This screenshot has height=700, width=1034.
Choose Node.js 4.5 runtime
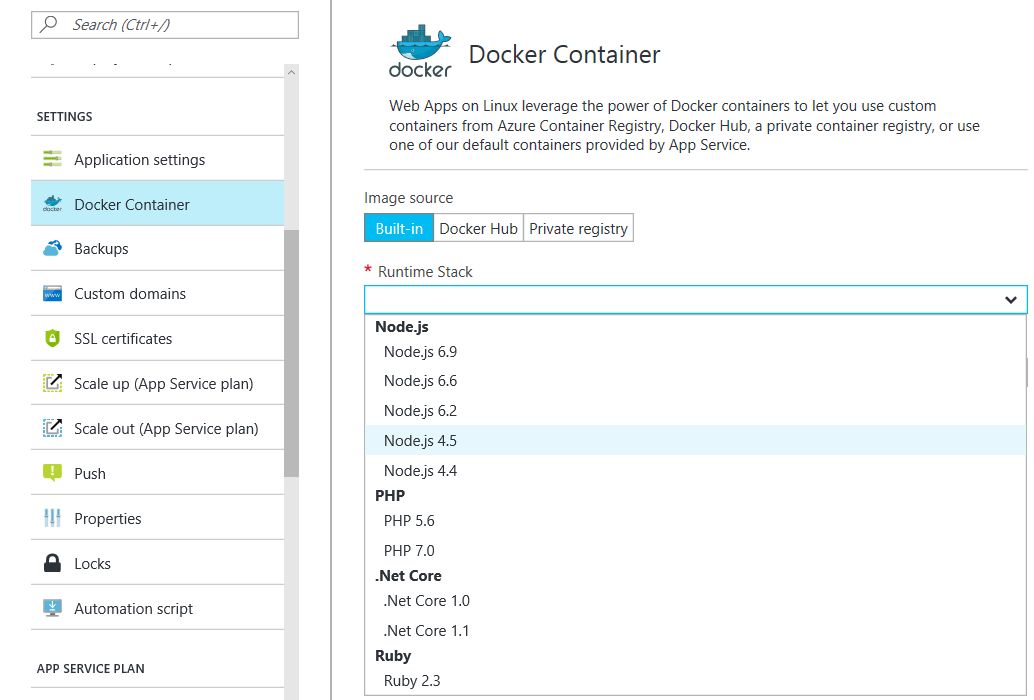695,440
